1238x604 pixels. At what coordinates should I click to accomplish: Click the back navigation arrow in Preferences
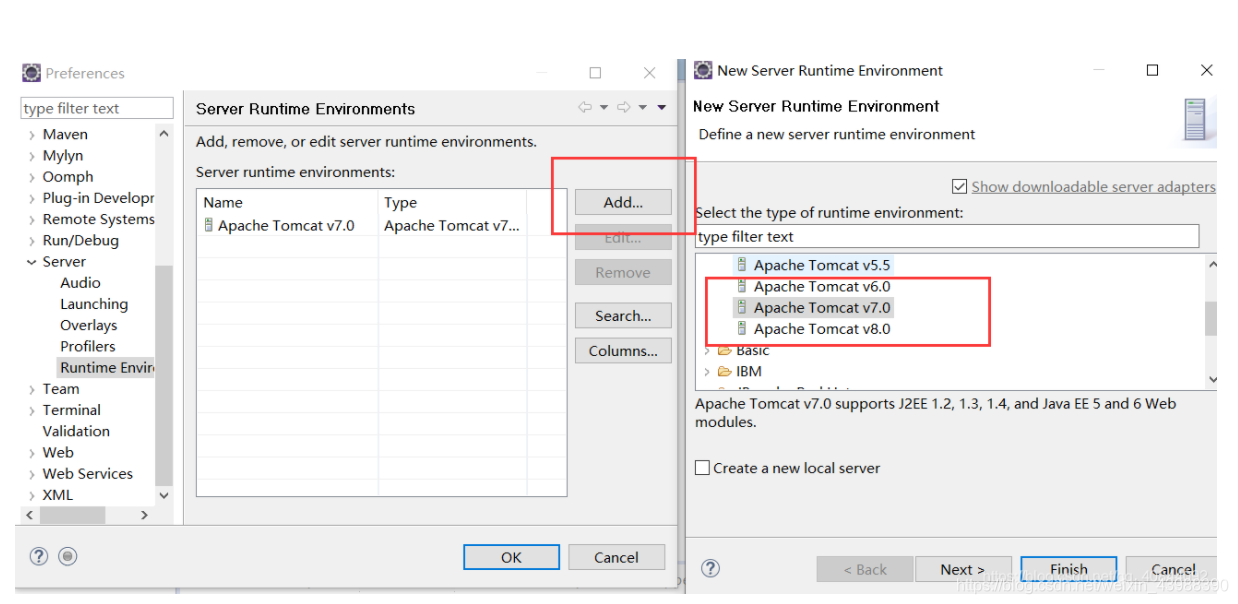[585, 107]
